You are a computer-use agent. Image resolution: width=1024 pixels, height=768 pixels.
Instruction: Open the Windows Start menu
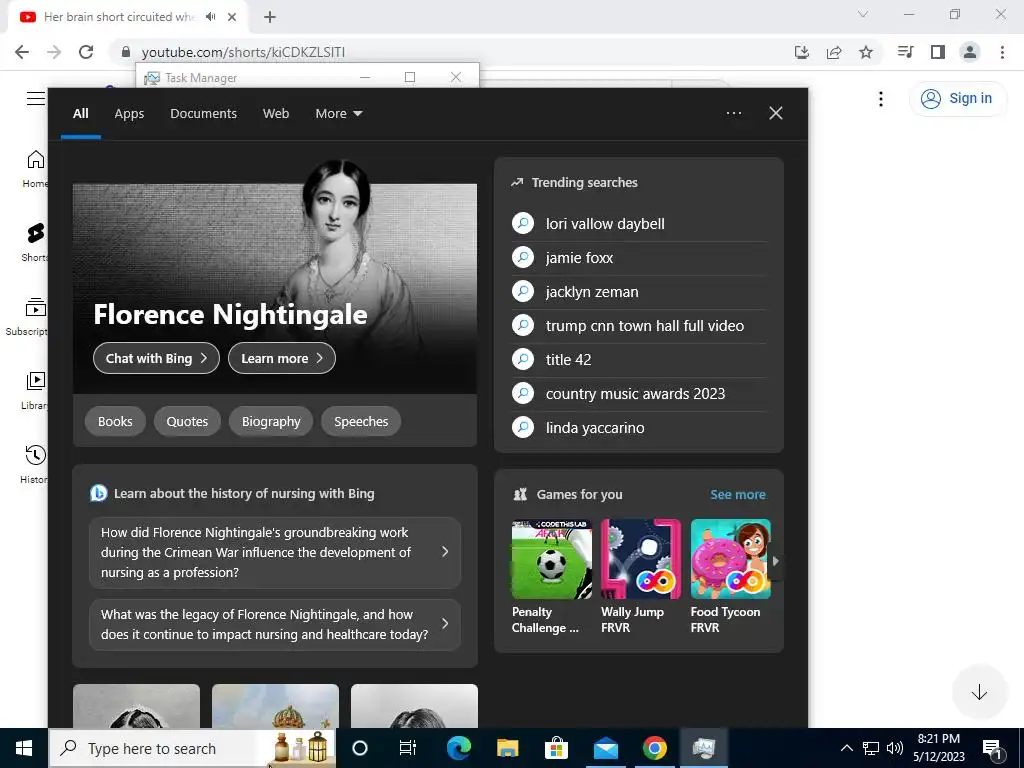[24, 748]
